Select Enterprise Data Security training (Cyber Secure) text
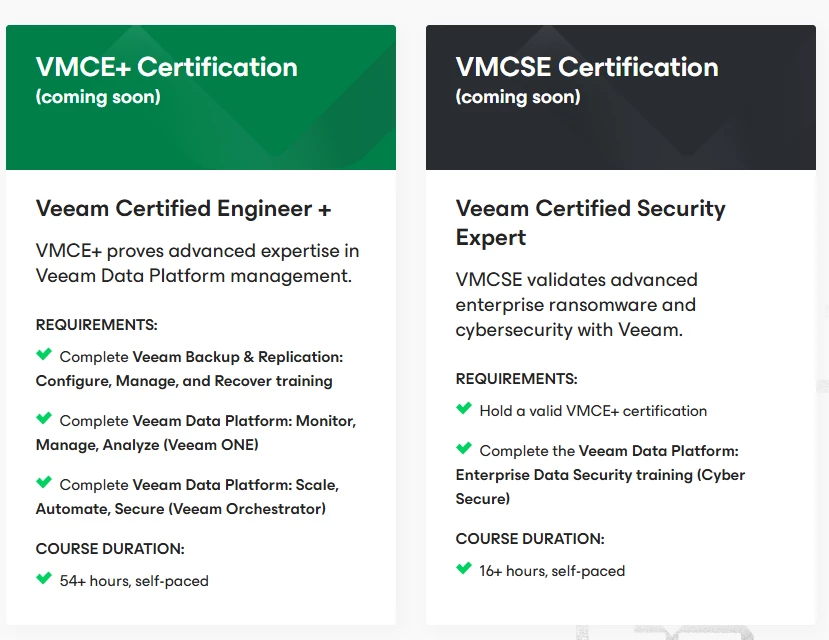Image resolution: width=829 pixels, height=640 pixels. pos(600,475)
